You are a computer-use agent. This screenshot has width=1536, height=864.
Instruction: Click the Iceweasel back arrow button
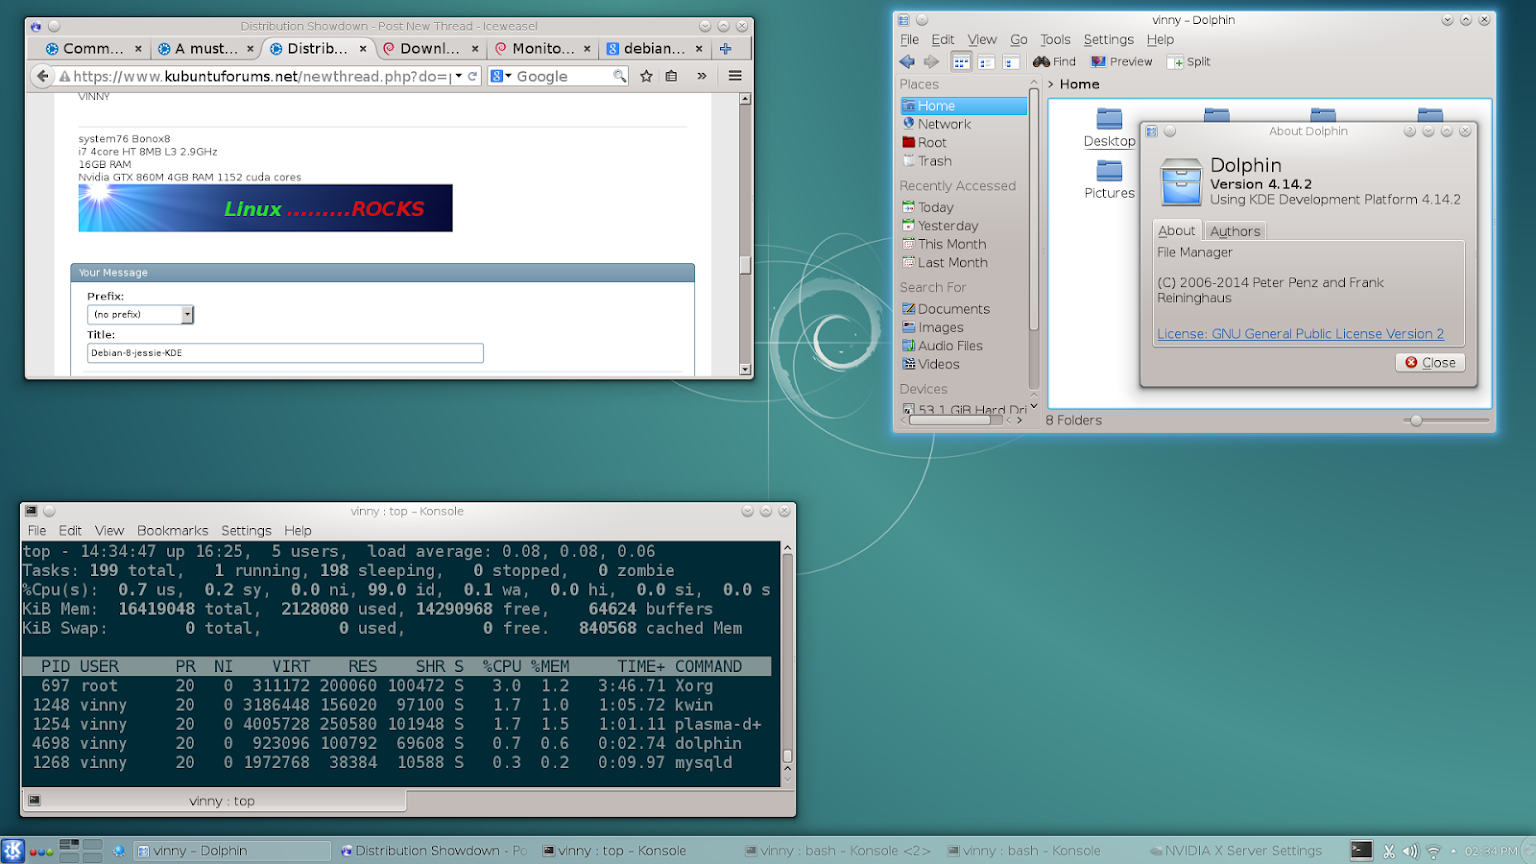point(42,76)
